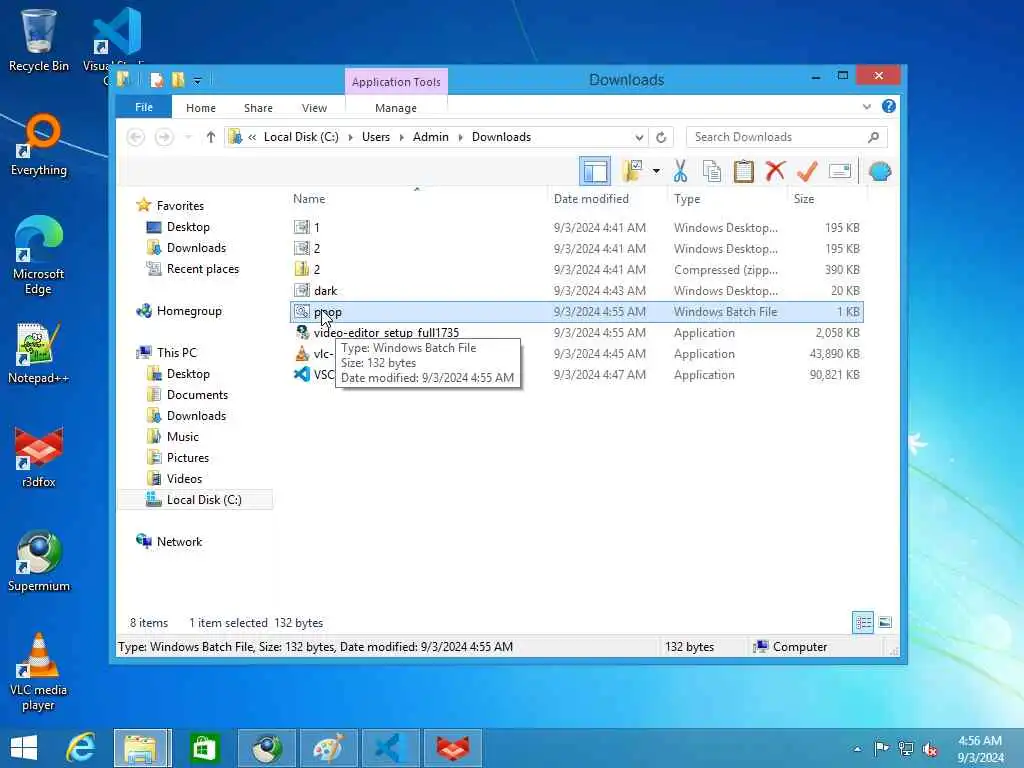Select Local Disk (C:) in navigation pane
The height and width of the screenshot is (768, 1024).
pos(204,500)
